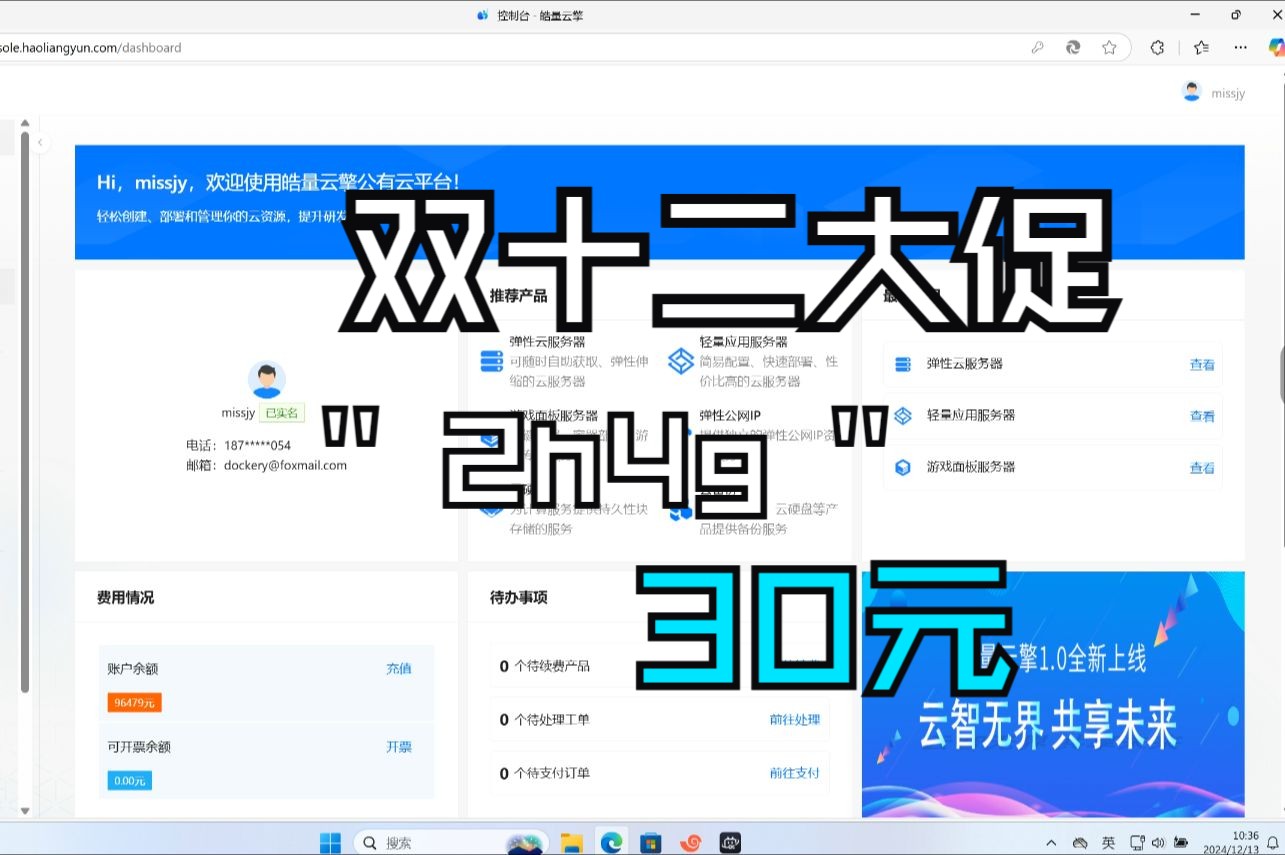1285x855 pixels.
Task: Click 充值 next to 账户余额
Action: (x=399, y=668)
